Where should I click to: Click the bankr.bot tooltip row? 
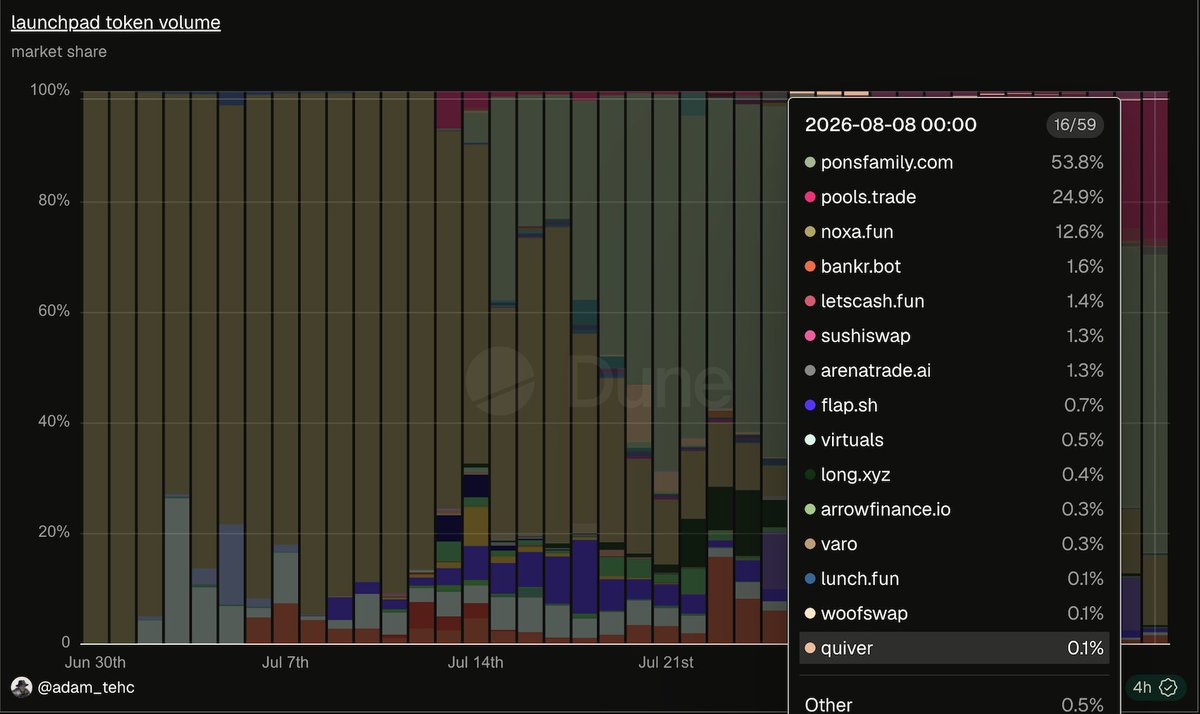(954, 266)
